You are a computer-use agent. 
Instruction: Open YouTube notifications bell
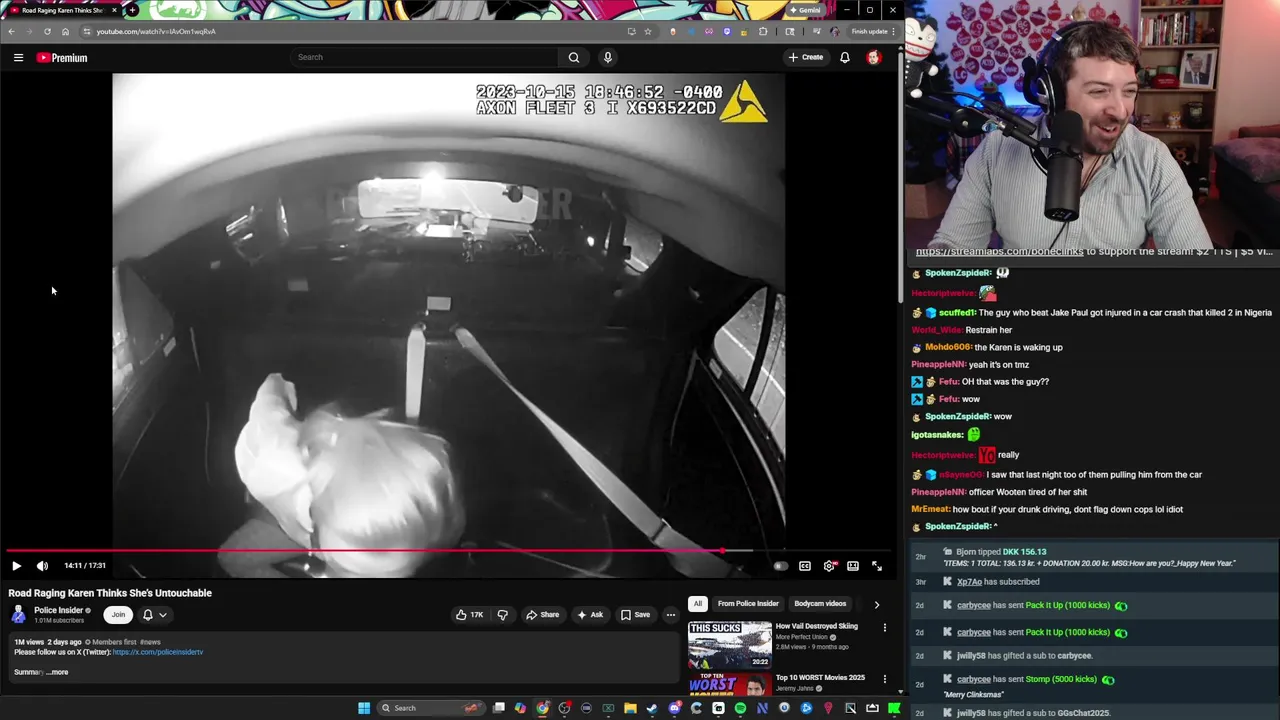(x=845, y=57)
